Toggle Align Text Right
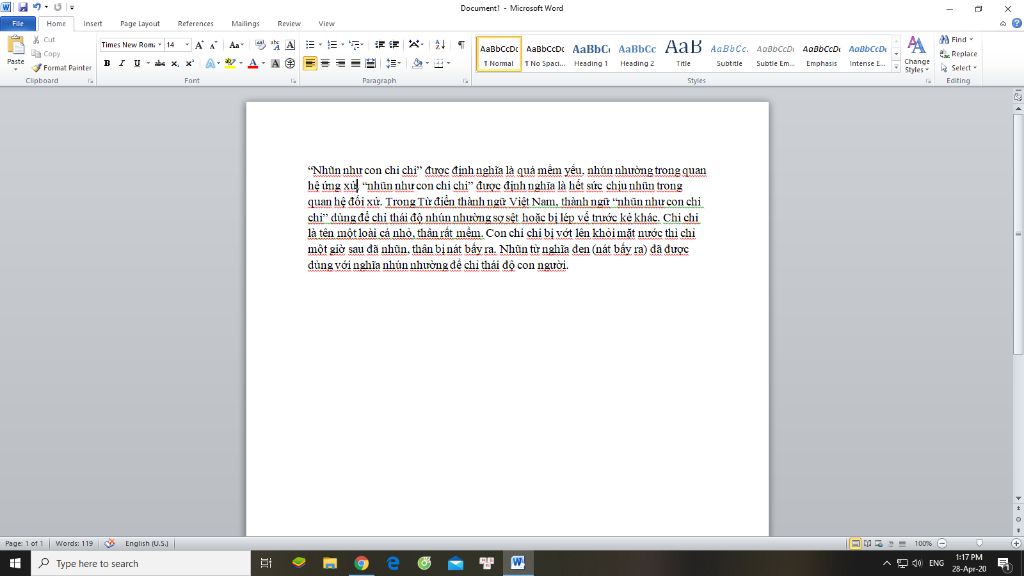Screen dimensions: 1024x576 point(340,63)
